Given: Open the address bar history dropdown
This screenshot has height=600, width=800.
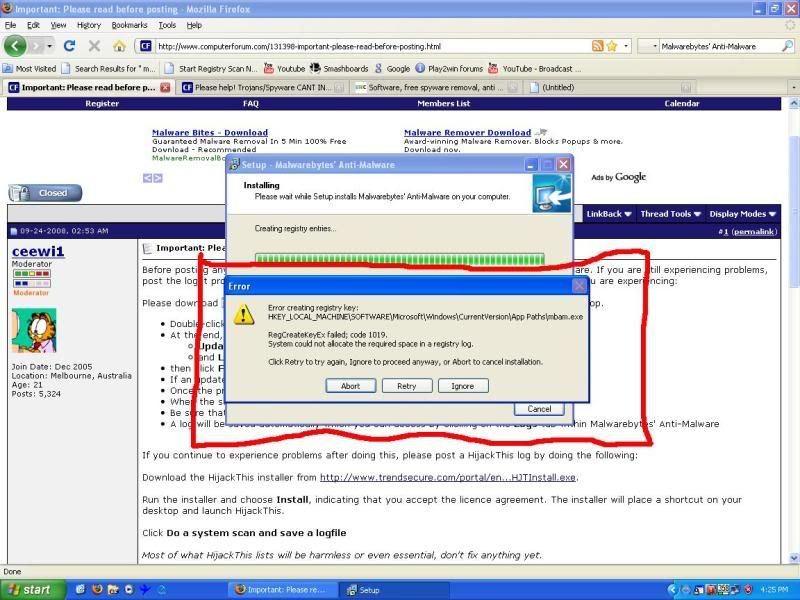Looking at the screenshot, I should click(626, 46).
